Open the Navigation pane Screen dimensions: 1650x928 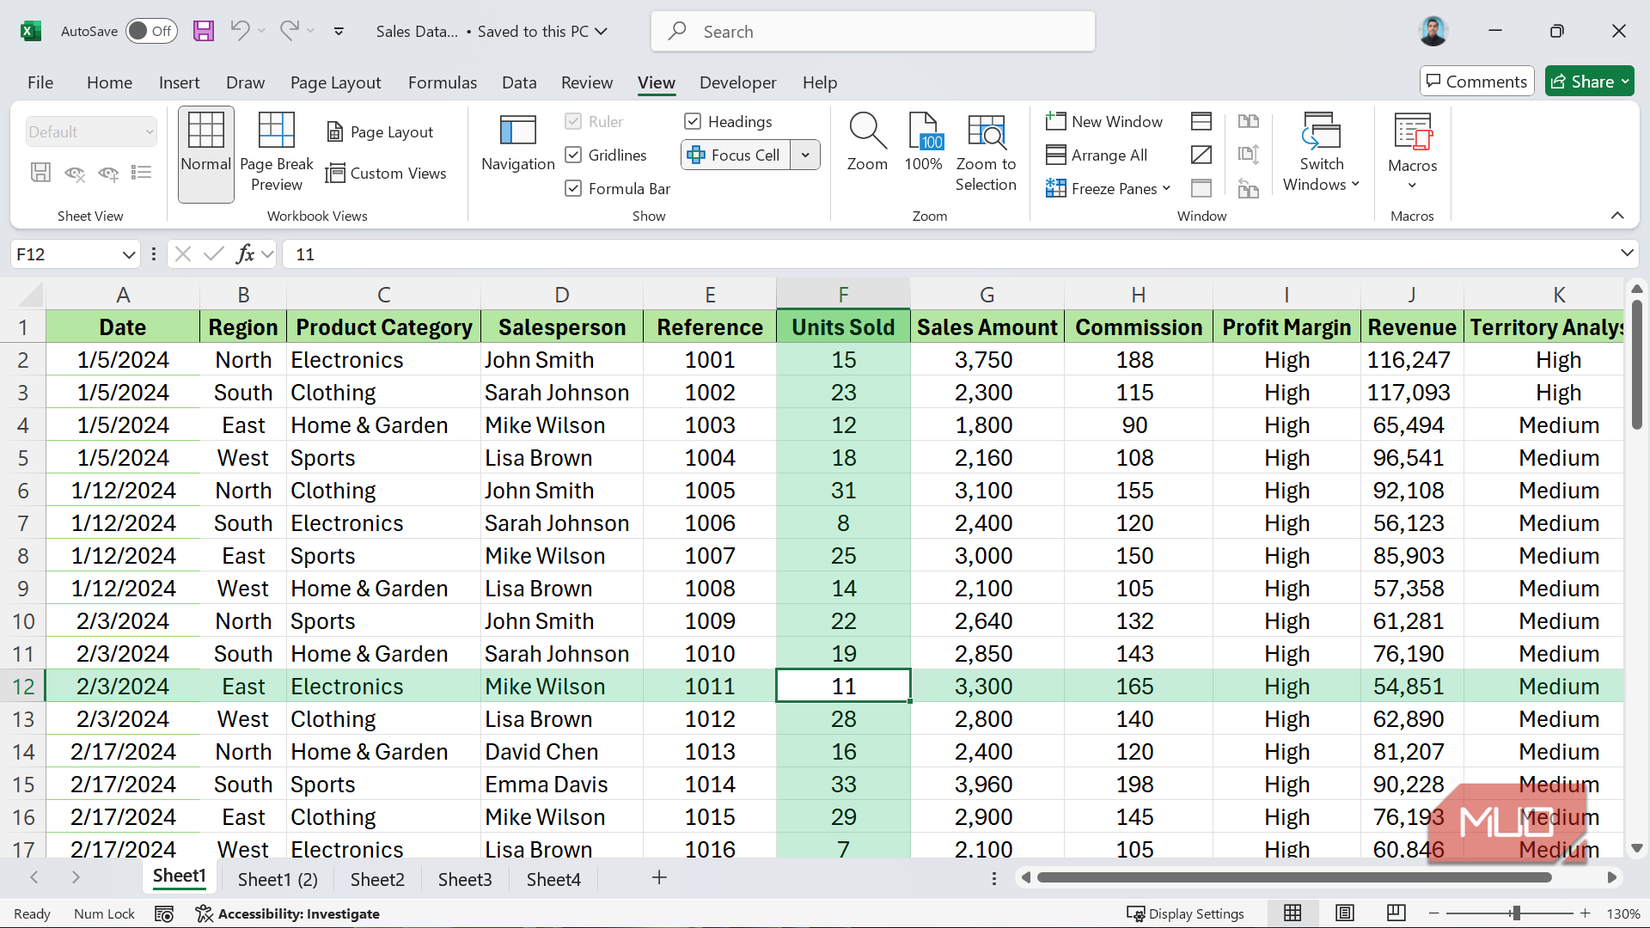click(517, 143)
